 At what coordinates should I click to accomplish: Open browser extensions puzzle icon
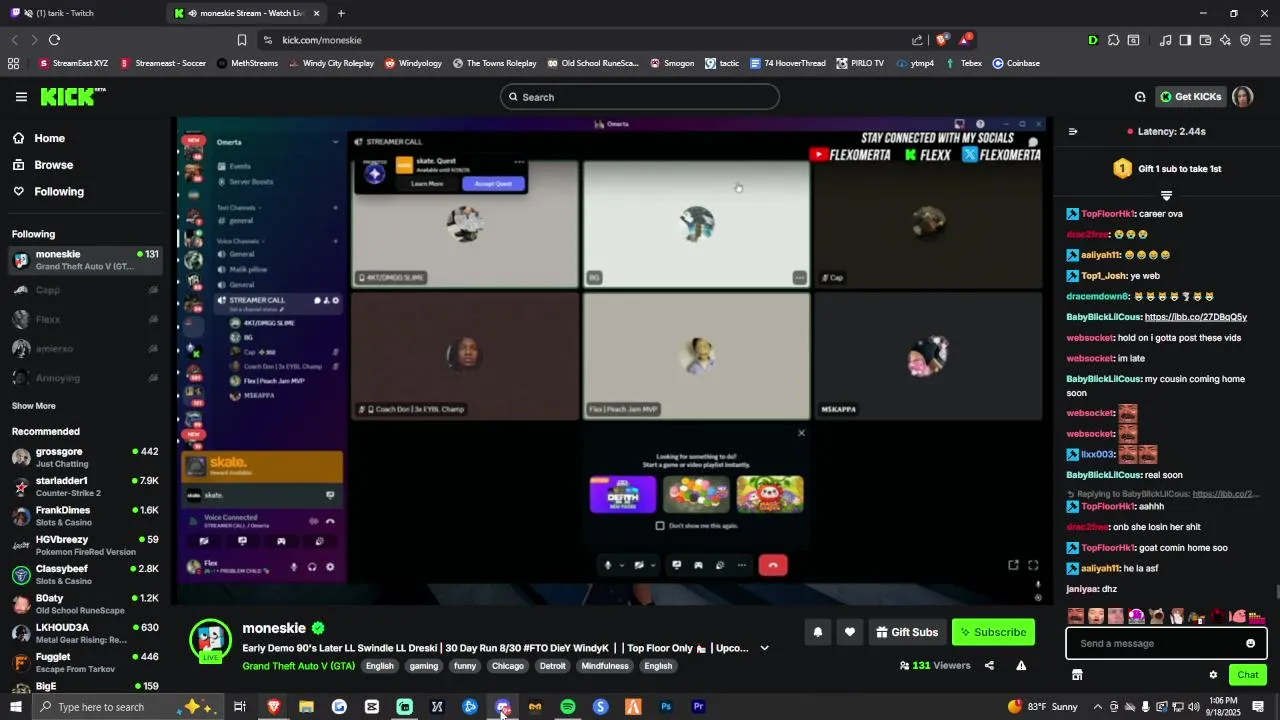coord(1113,40)
